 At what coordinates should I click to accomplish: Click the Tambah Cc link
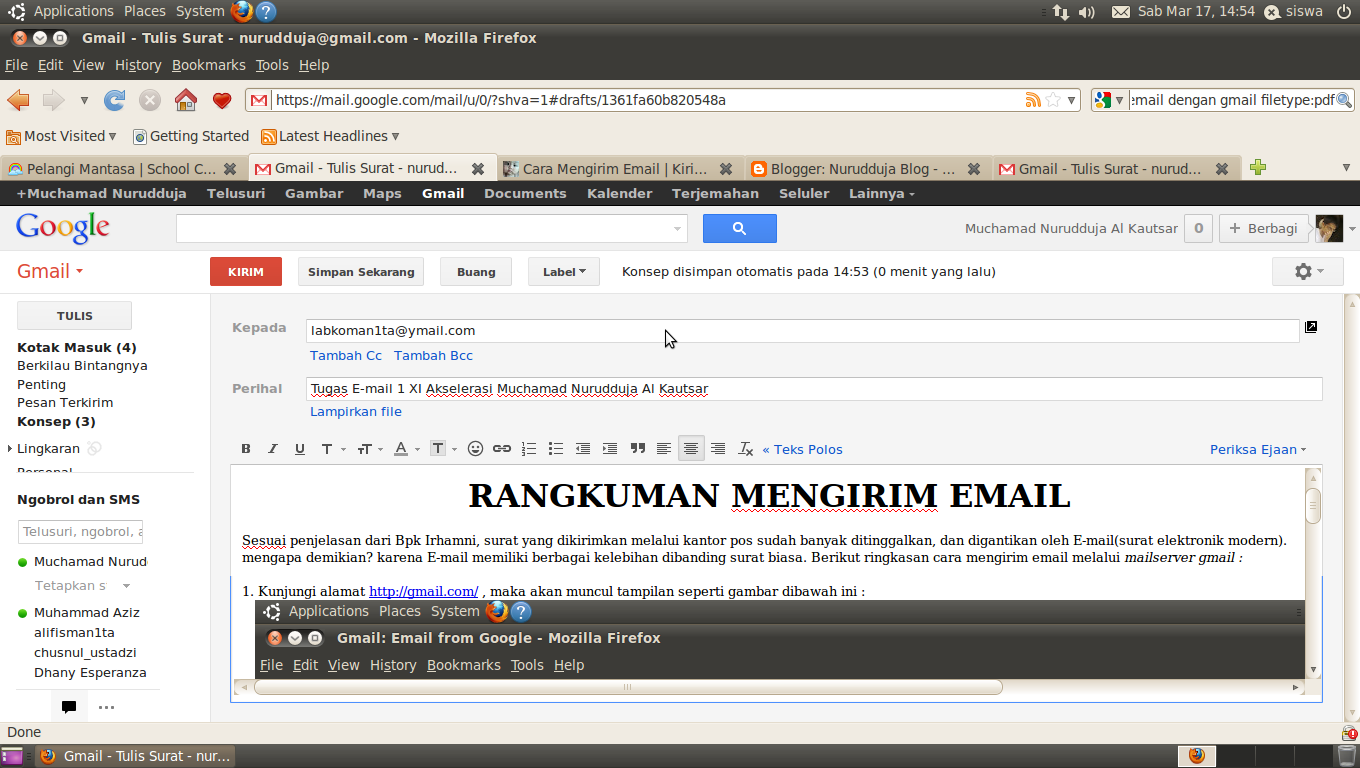pyautogui.click(x=346, y=356)
